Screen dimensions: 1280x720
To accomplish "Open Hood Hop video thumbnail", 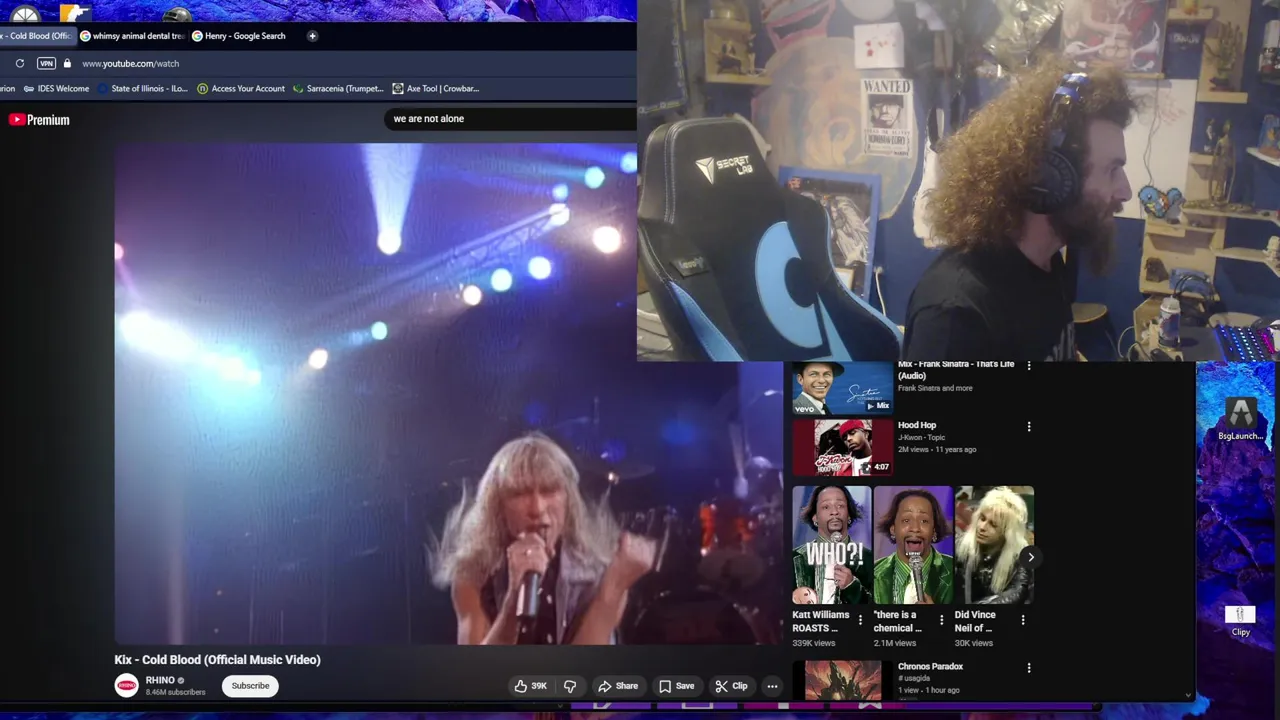I will click(843, 447).
